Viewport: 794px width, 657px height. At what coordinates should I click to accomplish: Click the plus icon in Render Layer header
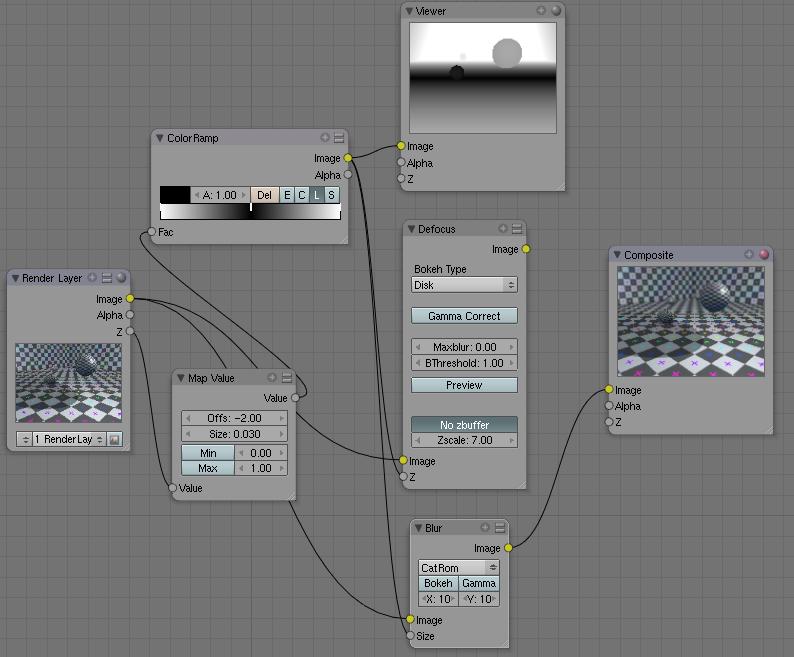pyautogui.click(x=92, y=277)
